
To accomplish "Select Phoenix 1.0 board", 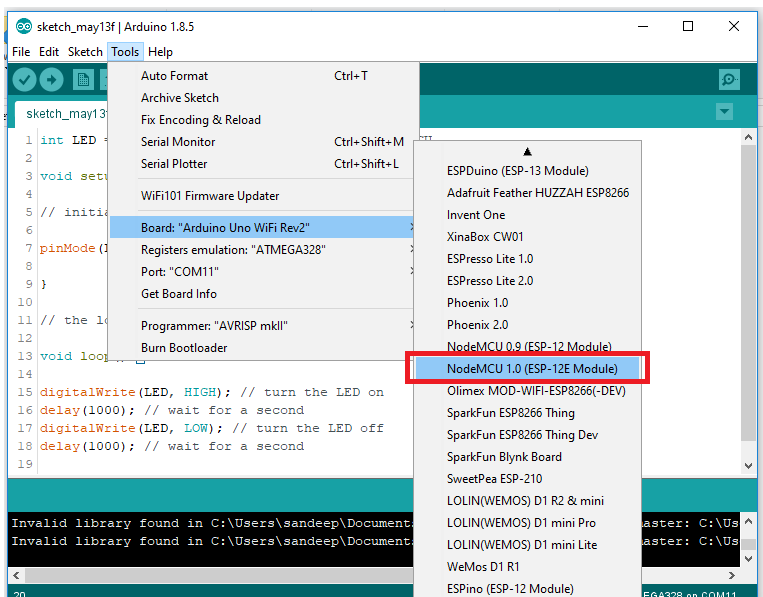I will 527,303.
